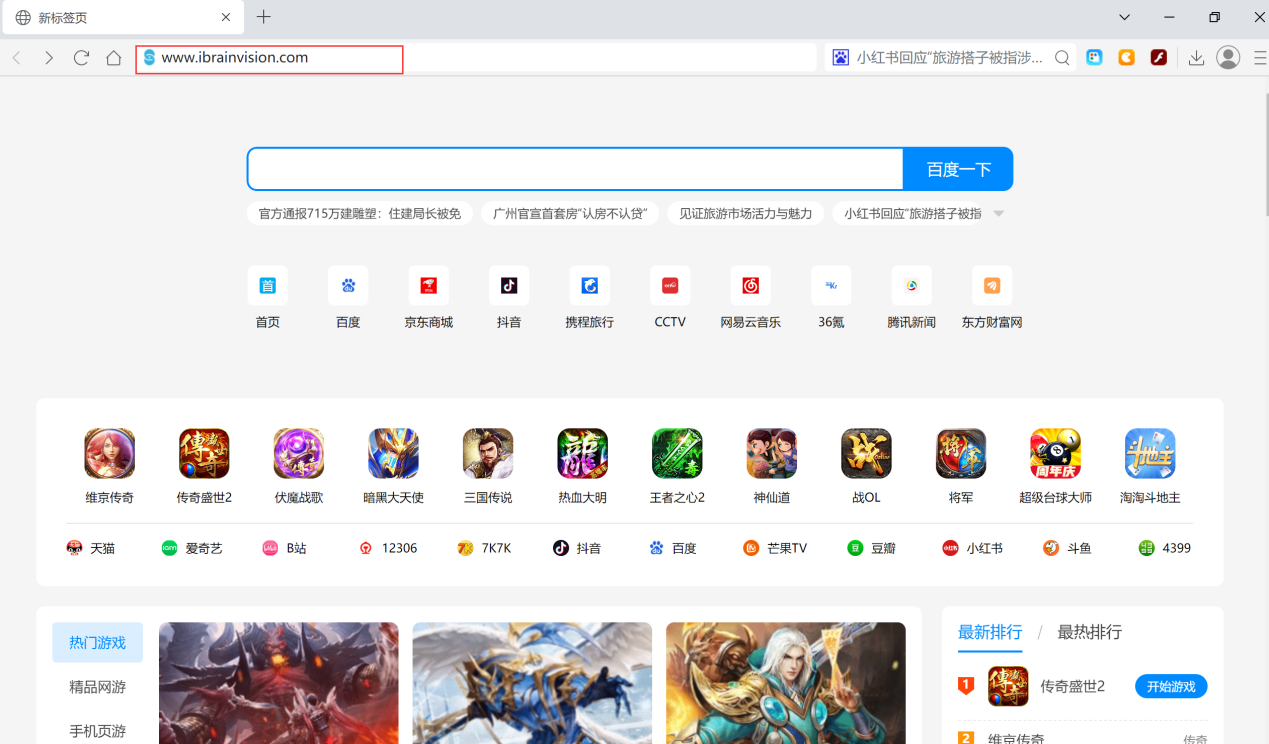1269x744 pixels.
Task: Open the browser hamburger menu
Action: [1260, 58]
